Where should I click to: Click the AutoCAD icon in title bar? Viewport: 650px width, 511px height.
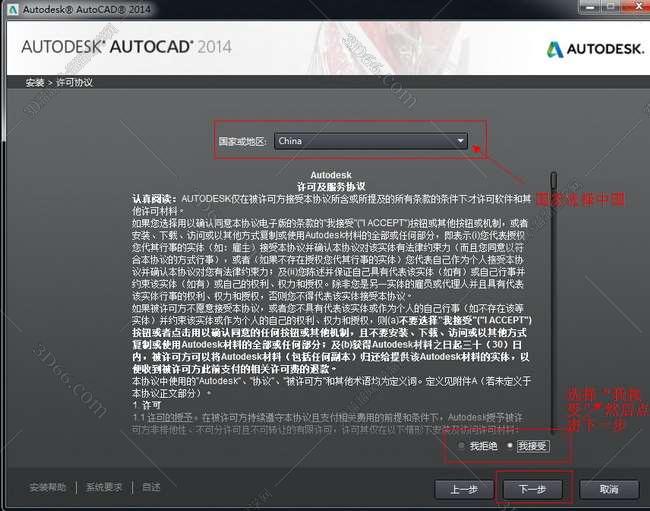(x=11, y=8)
